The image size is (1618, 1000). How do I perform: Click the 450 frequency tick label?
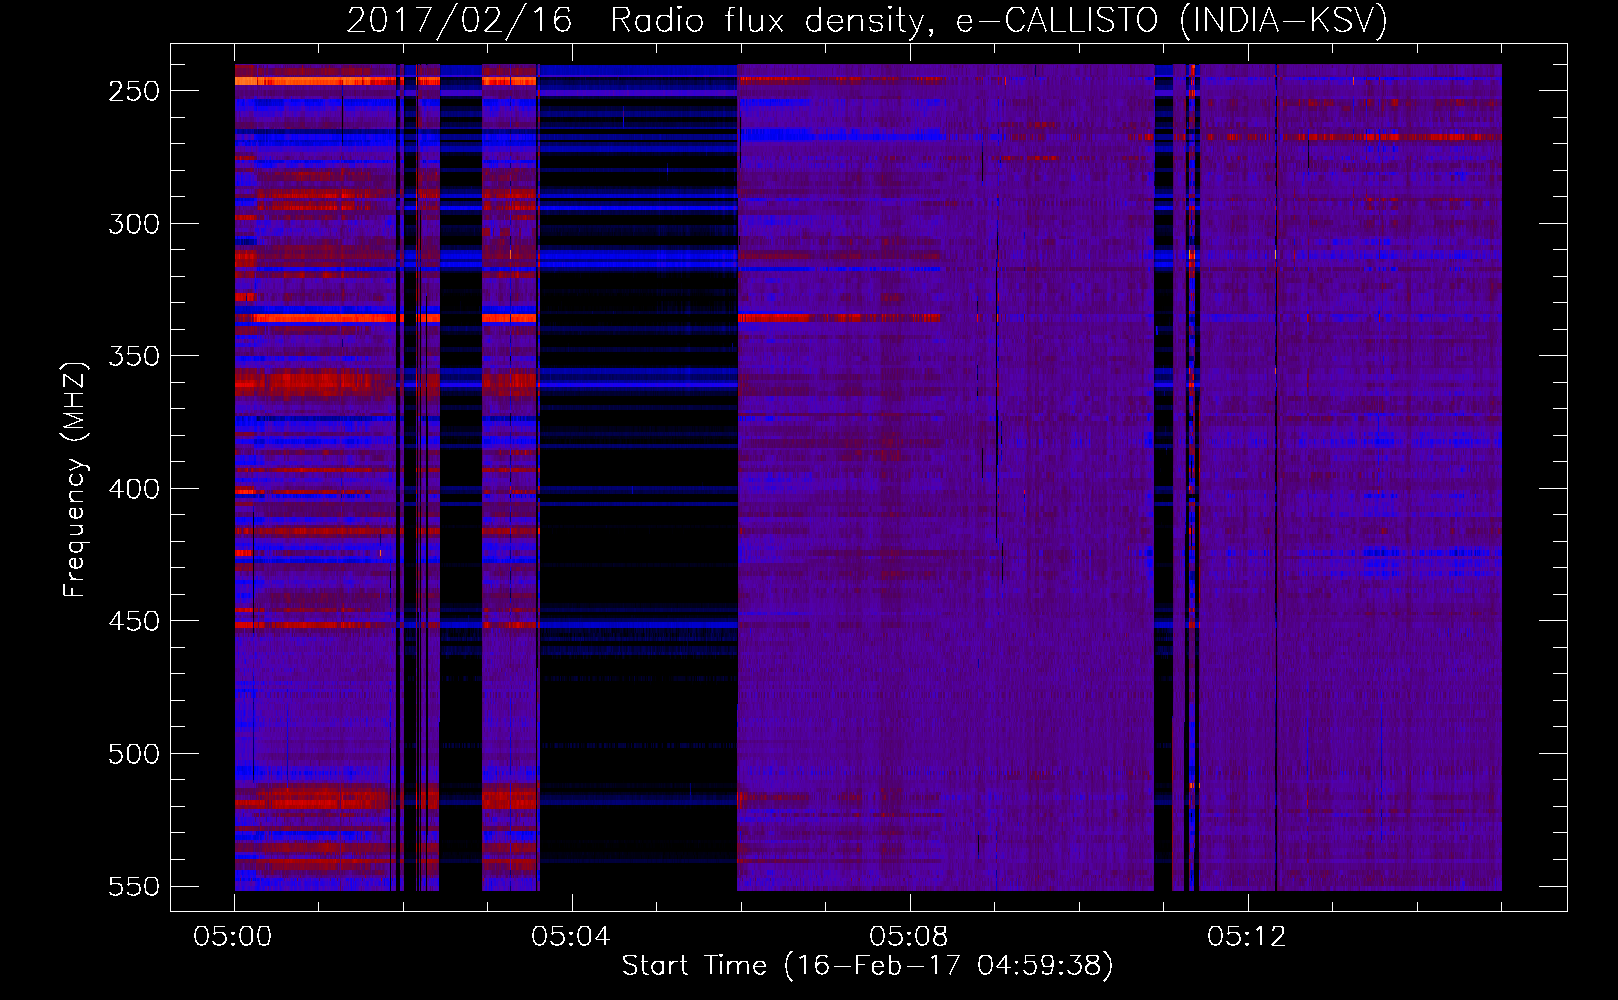pos(134,621)
